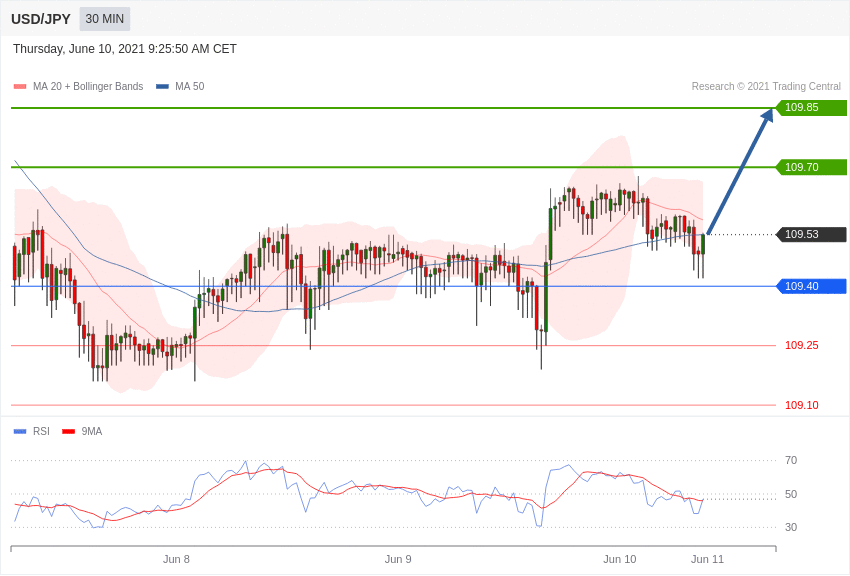Click the blue RSI legend swatch

pyautogui.click(x=20, y=432)
